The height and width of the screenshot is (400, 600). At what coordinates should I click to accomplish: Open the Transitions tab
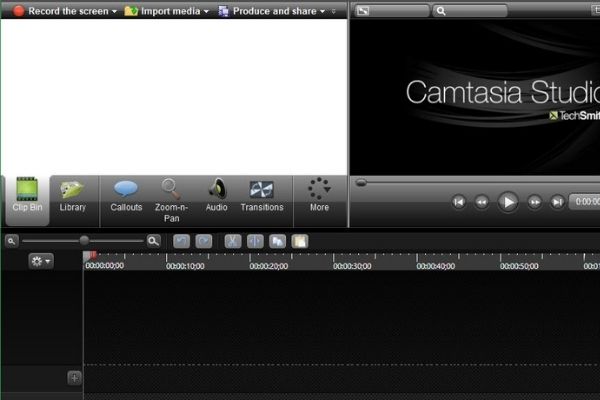pos(262,196)
